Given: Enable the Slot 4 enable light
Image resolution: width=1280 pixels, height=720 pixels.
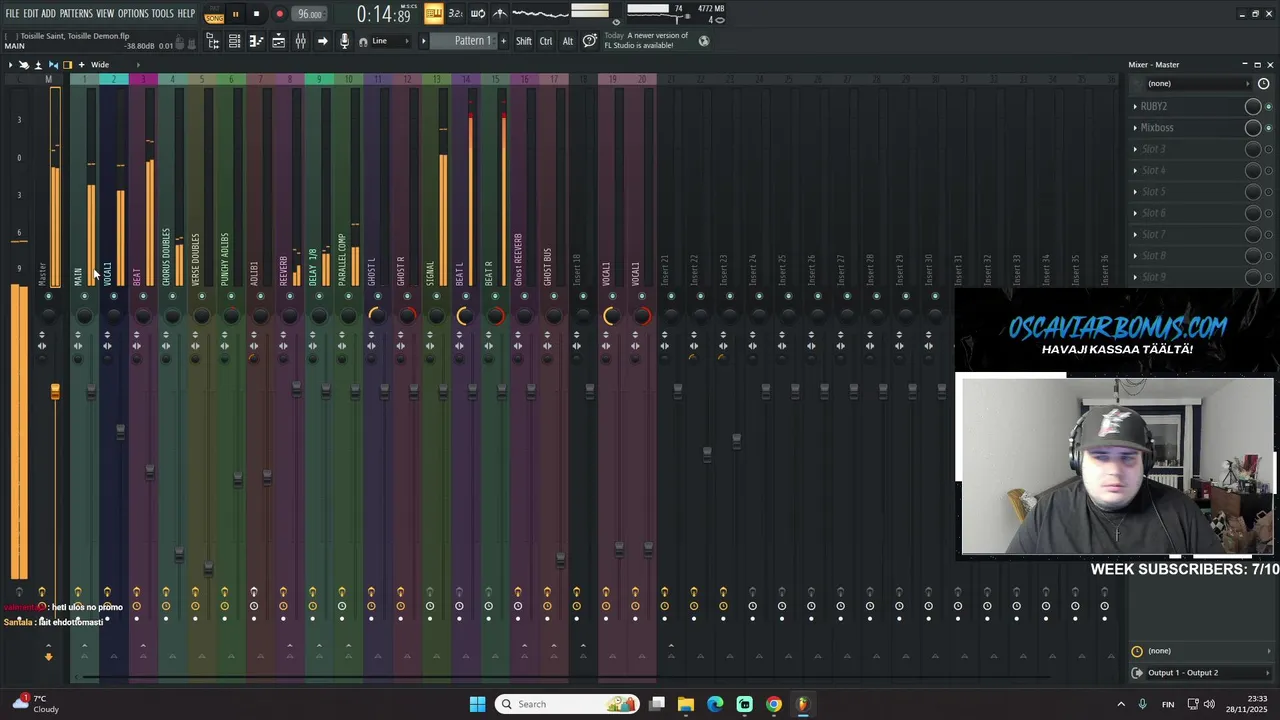Looking at the screenshot, I should 1269,171.
